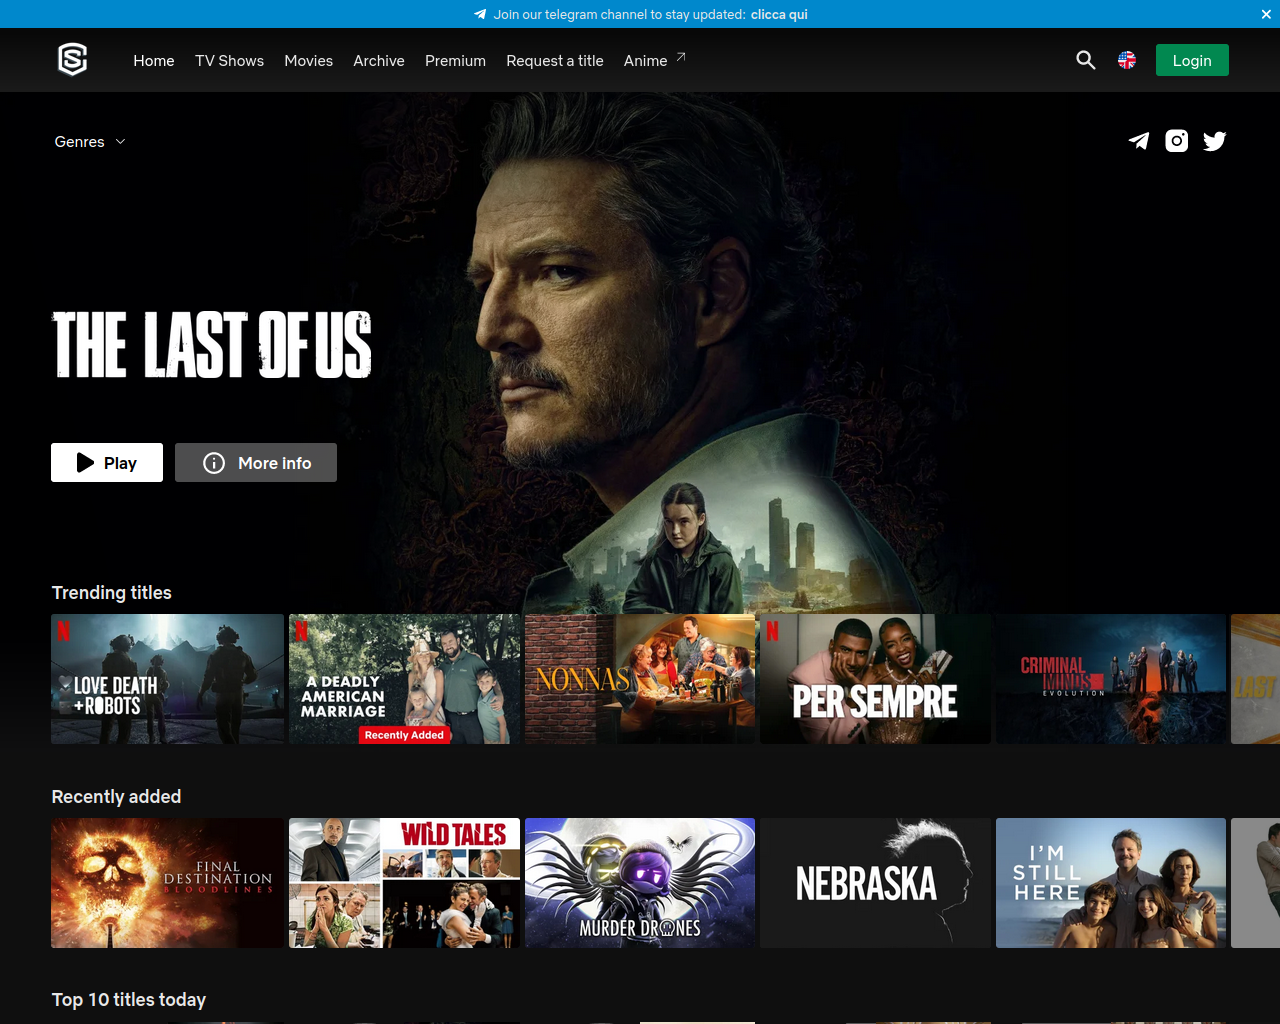Click The Last of Us title logo
This screenshot has height=1024, width=1280.
[x=212, y=345]
